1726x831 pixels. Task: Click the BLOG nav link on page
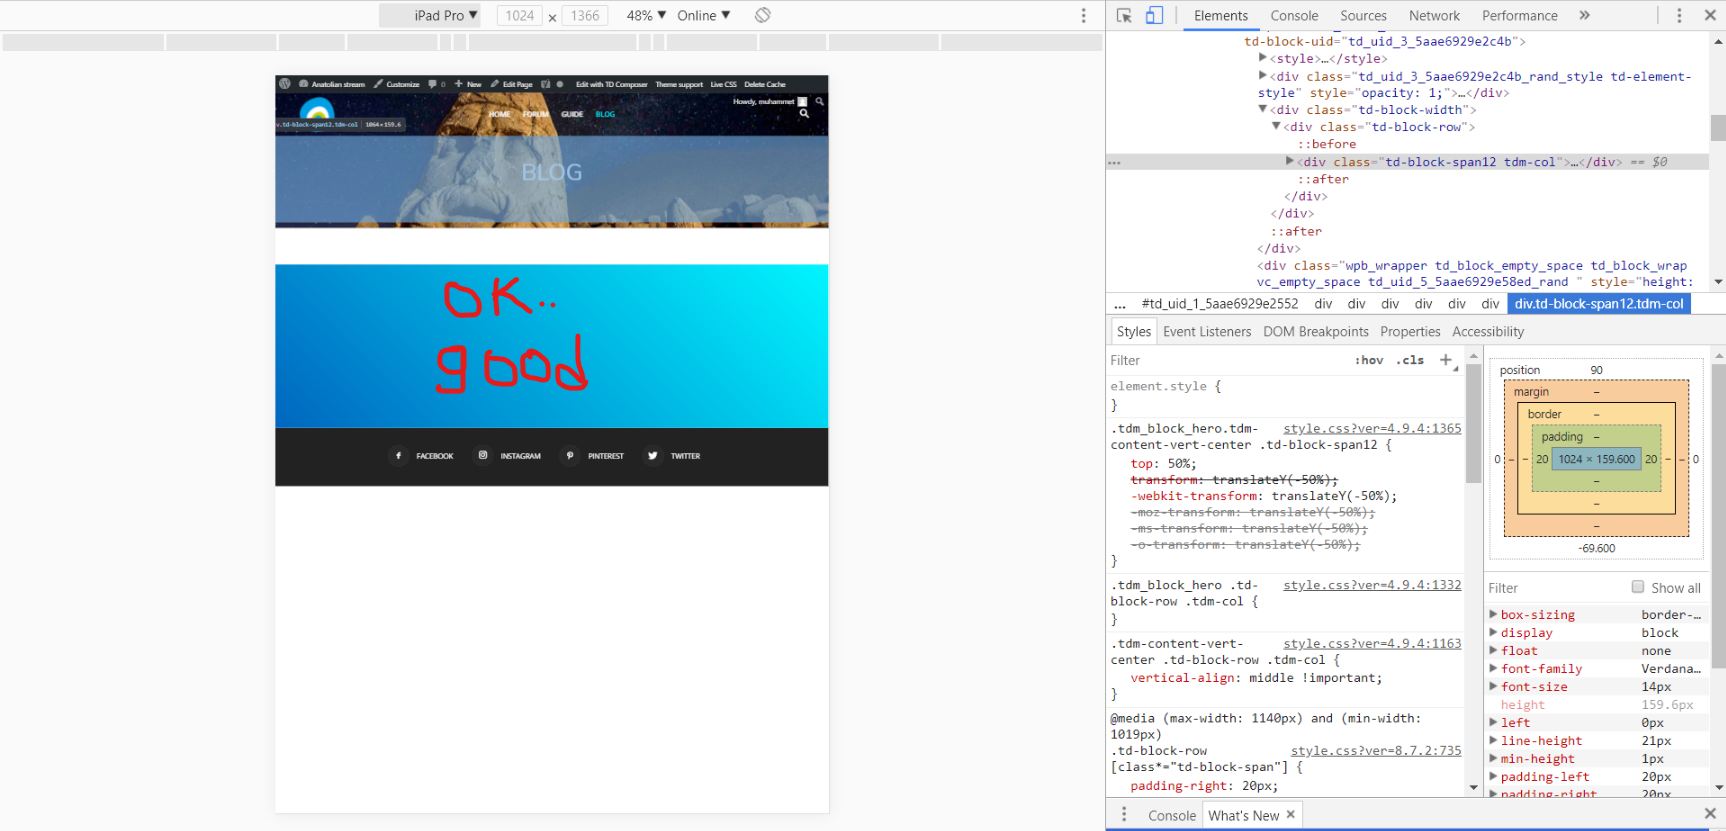point(605,114)
